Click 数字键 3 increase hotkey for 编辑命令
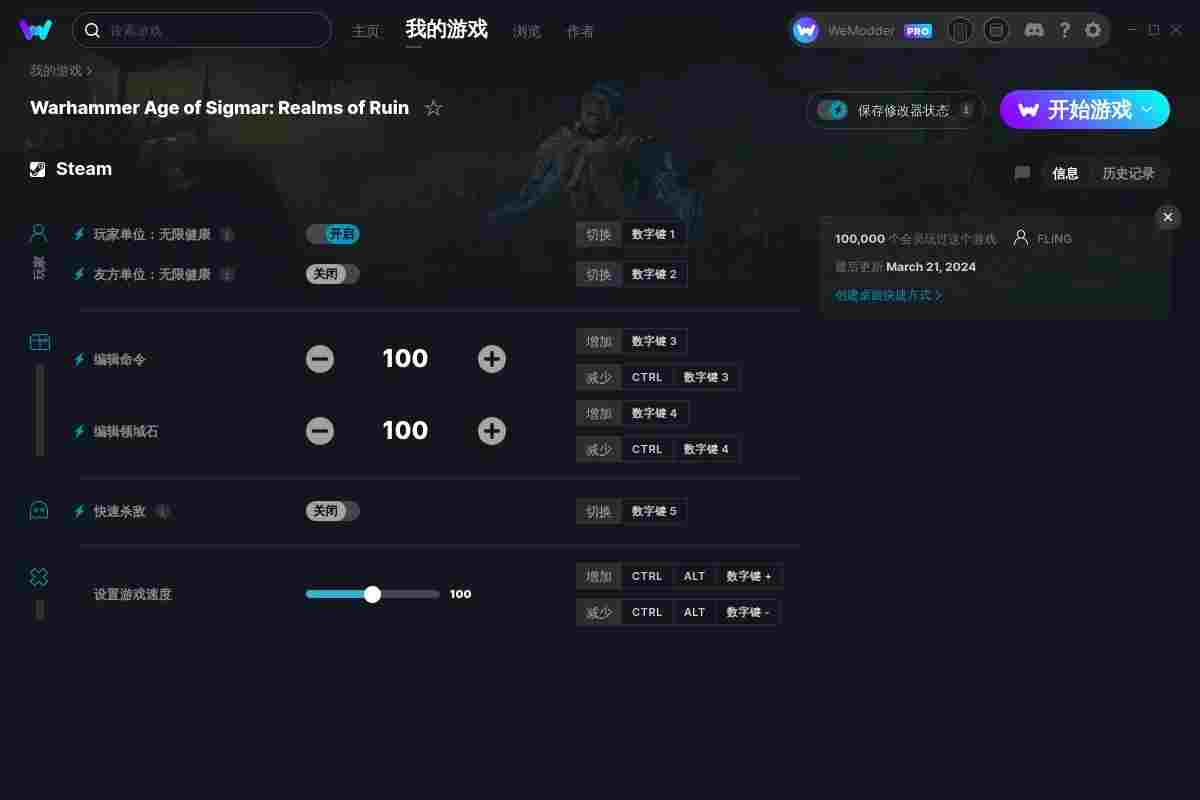The width and height of the screenshot is (1200, 800). (654, 341)
